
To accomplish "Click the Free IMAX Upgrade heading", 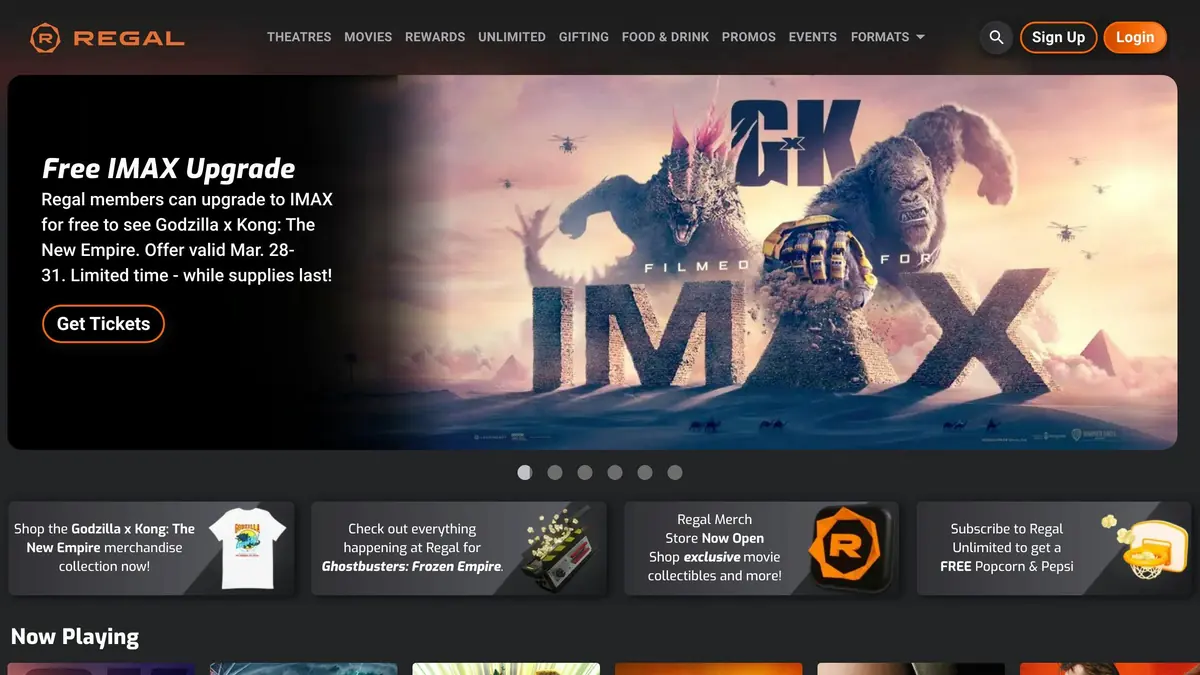I will (168, 168).
